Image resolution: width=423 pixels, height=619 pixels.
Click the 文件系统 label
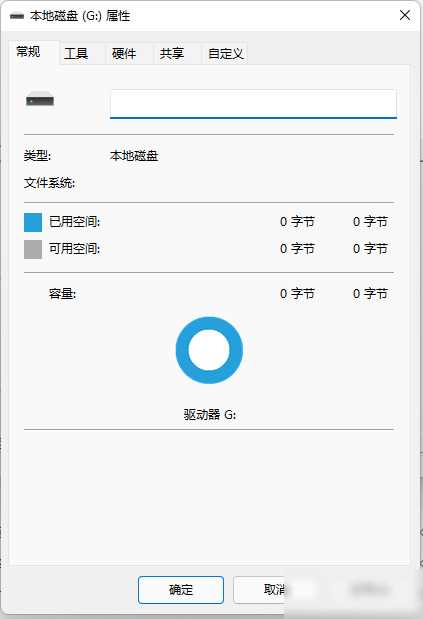[x=49, y=183]
